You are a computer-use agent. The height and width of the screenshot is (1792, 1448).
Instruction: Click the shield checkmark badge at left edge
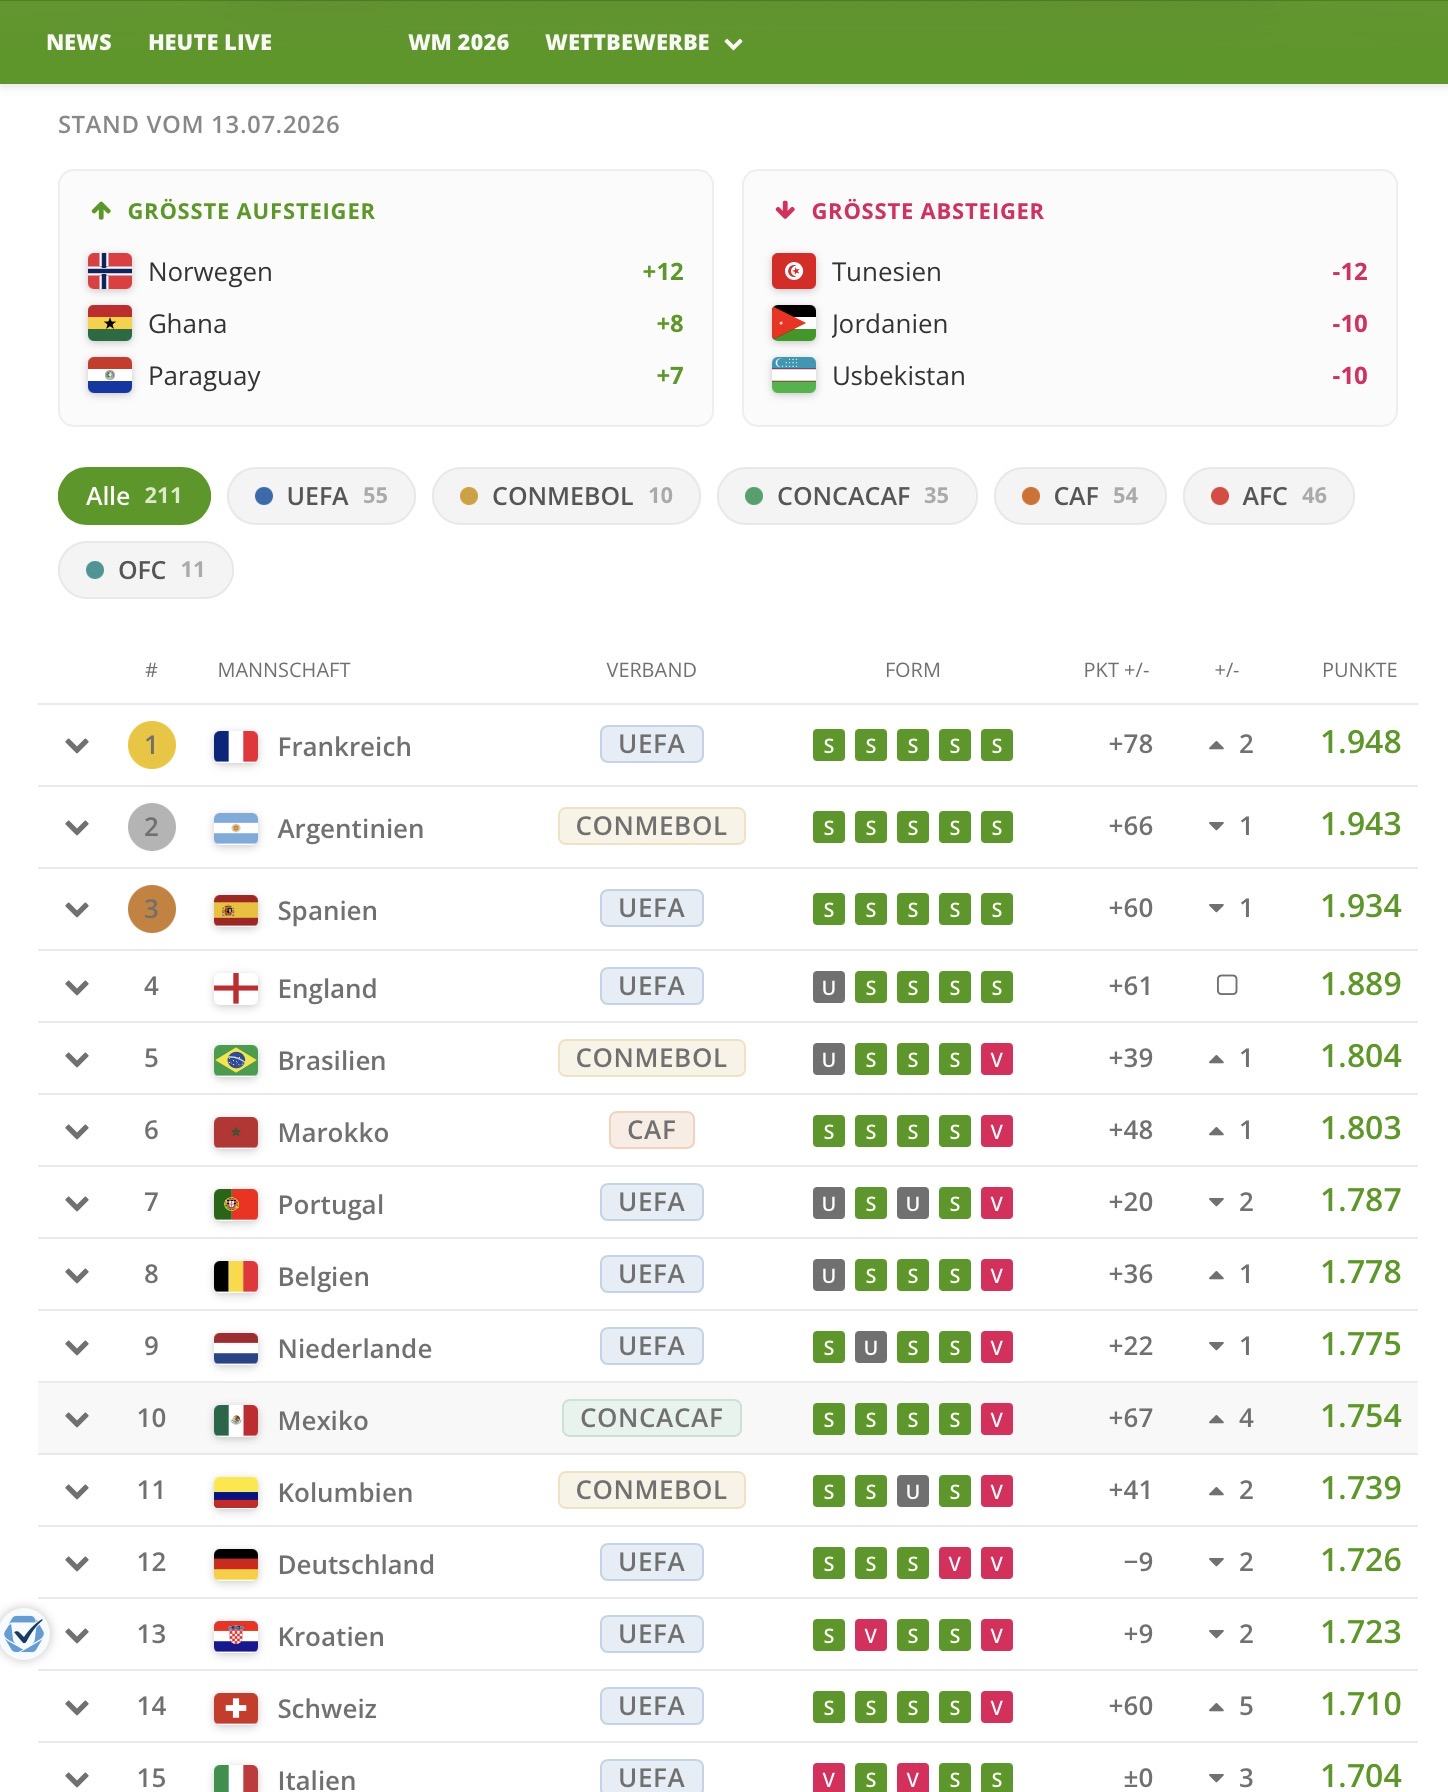pos(24,1635)
